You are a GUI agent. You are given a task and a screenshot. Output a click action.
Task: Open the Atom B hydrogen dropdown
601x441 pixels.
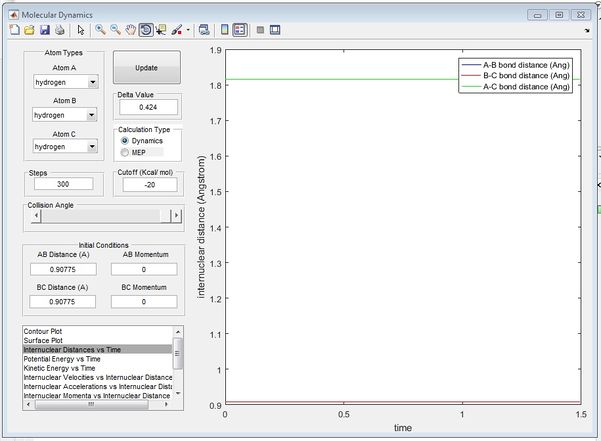pyautogui.click(x=65, y=115)
